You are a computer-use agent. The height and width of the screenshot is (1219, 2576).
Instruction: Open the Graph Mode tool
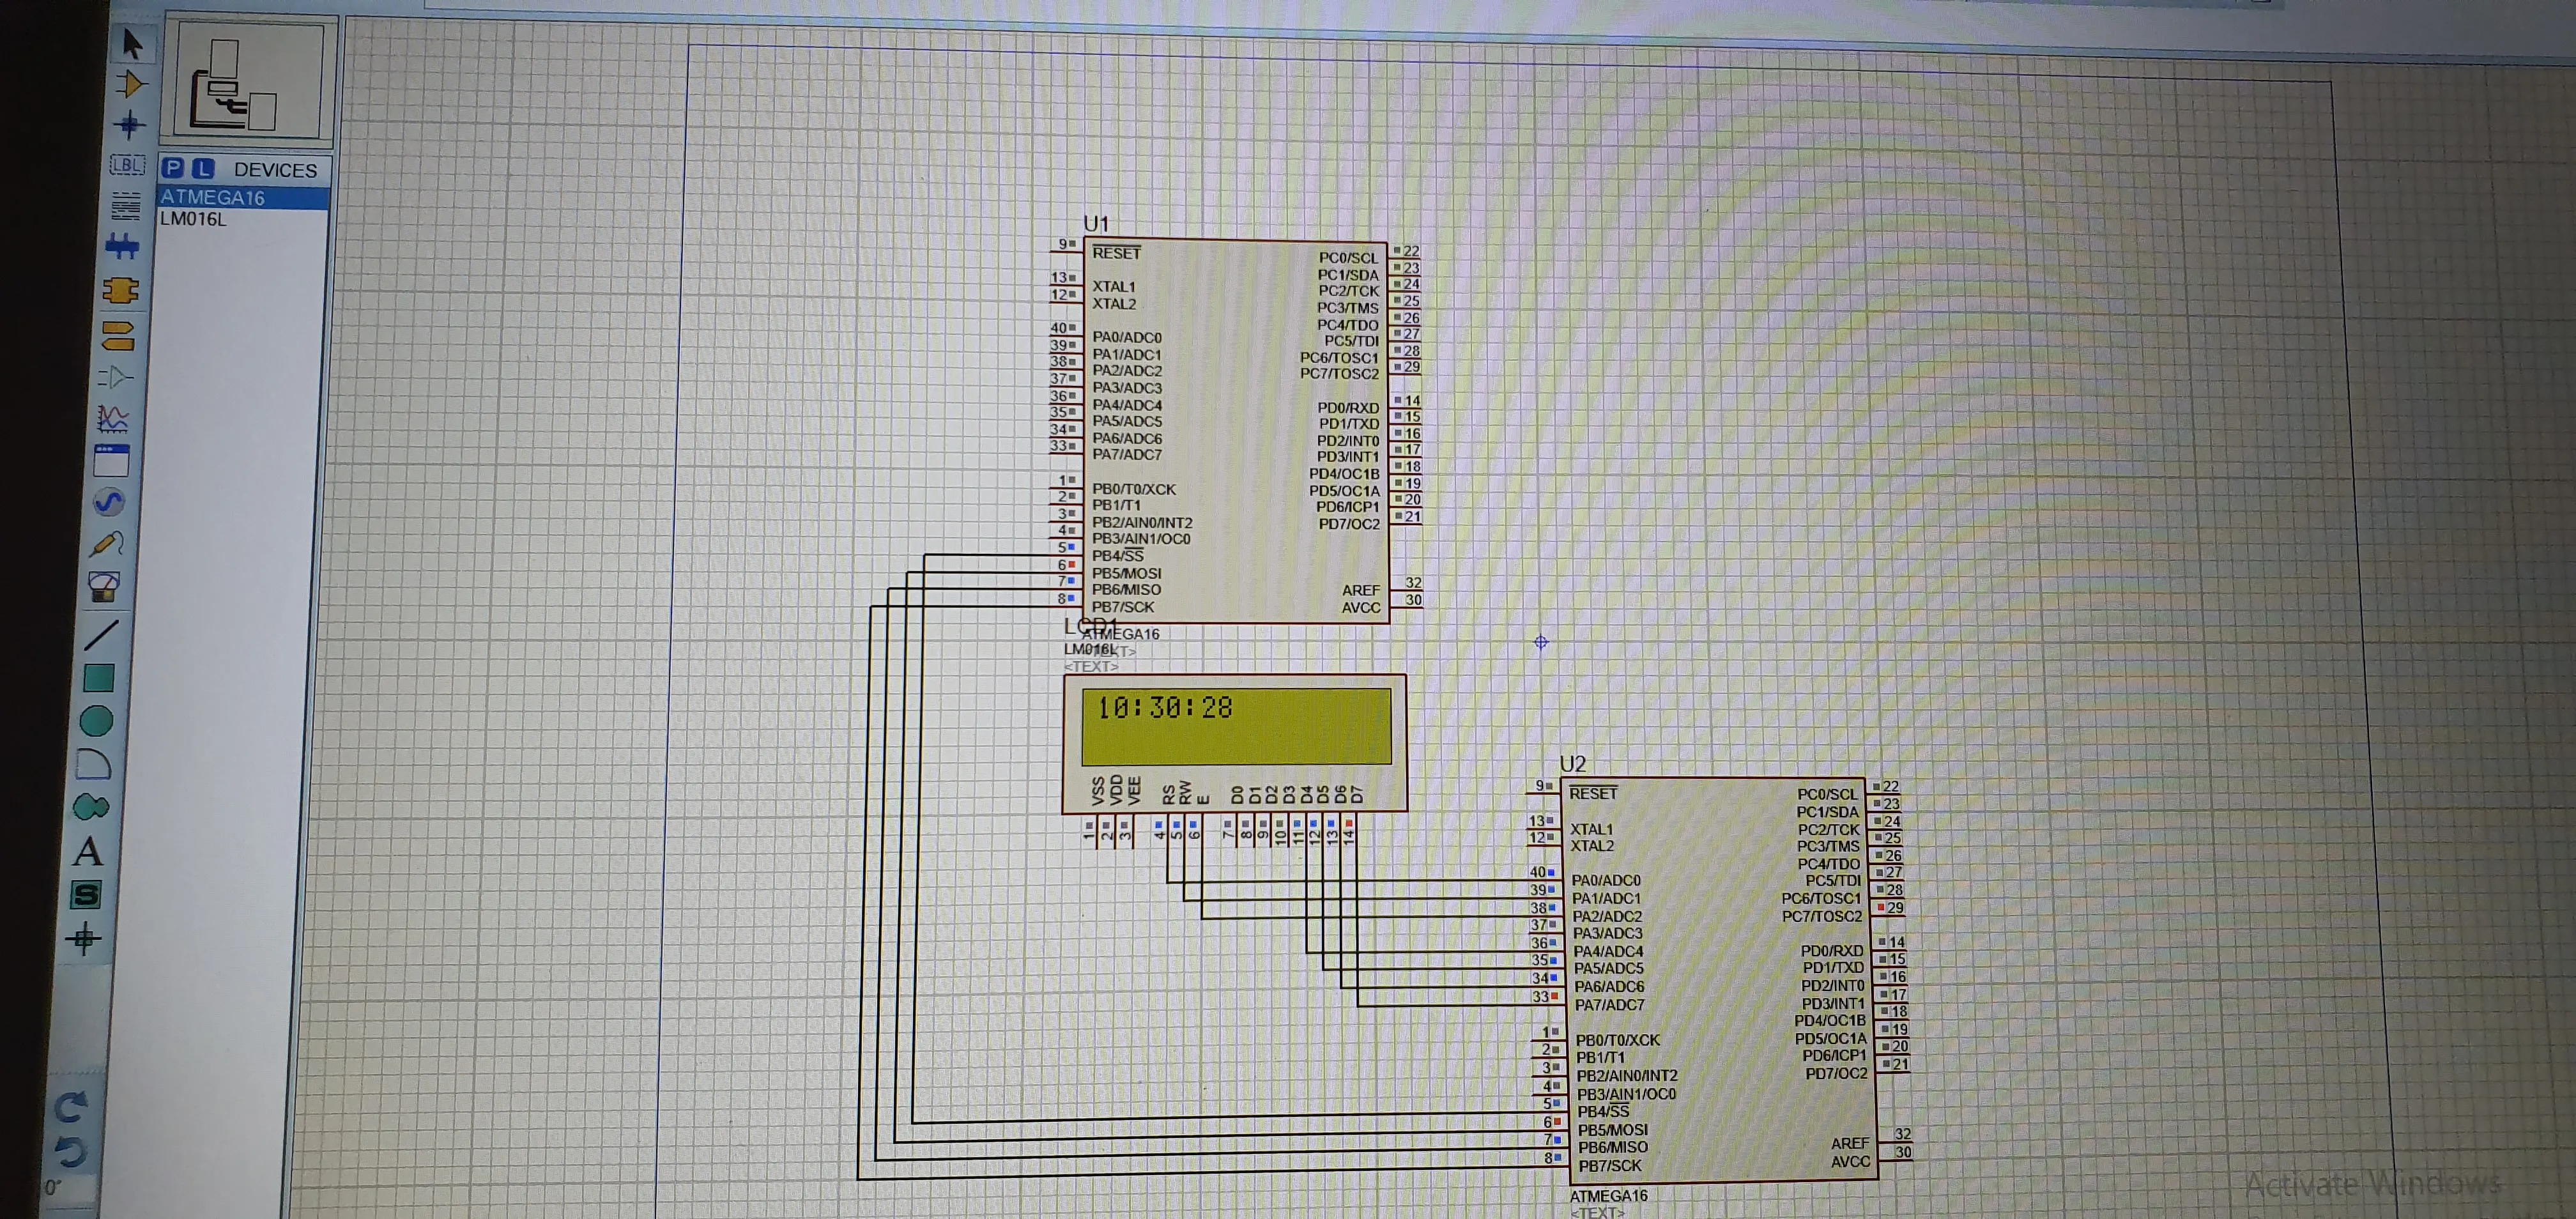(x=113, y=419)
